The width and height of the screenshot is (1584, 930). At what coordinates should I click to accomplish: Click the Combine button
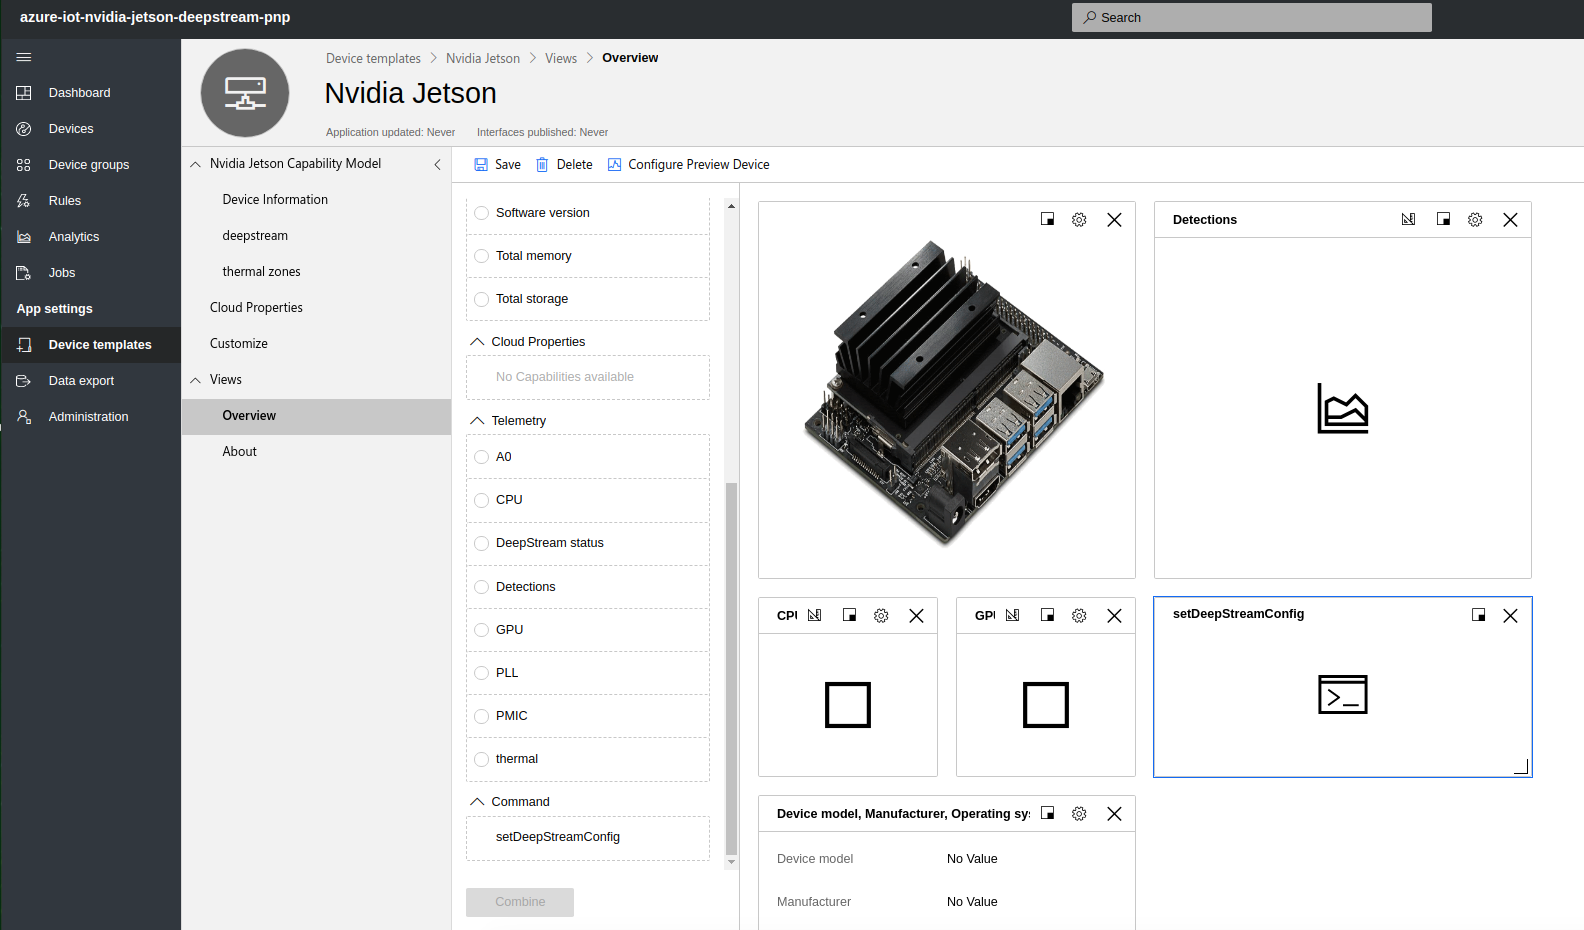coord(520,902)
